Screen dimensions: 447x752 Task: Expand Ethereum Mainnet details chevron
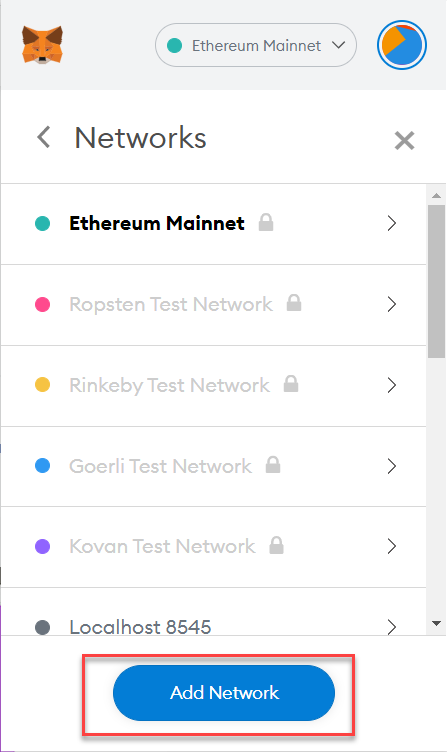392,223
